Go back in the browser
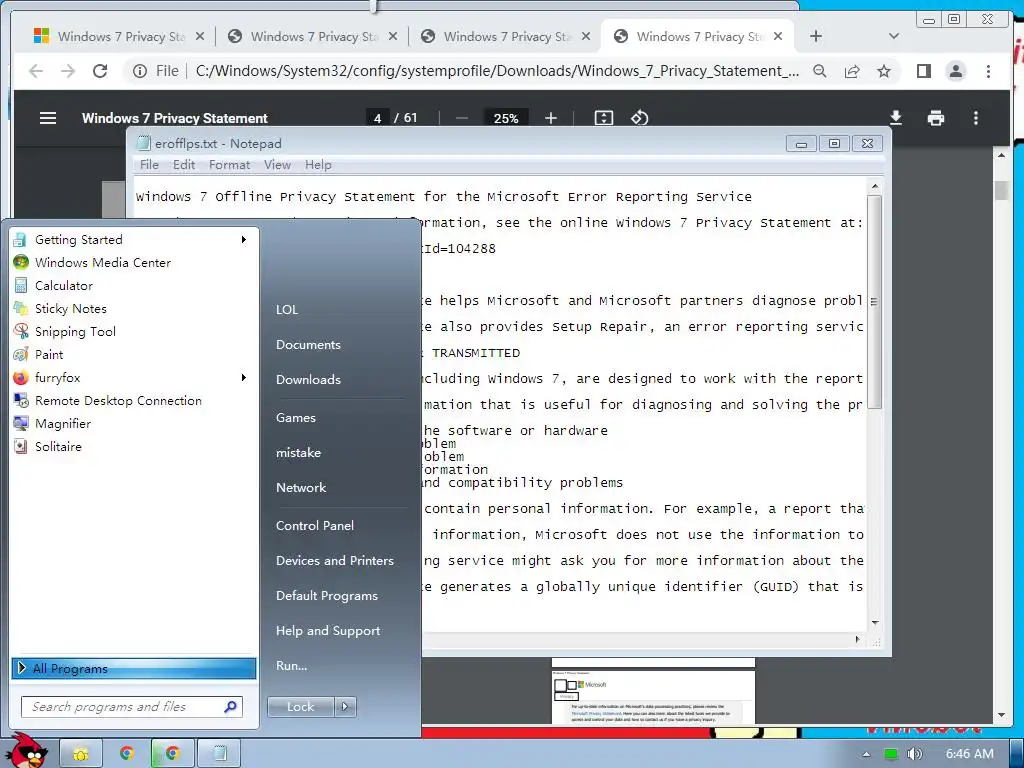 36,71
